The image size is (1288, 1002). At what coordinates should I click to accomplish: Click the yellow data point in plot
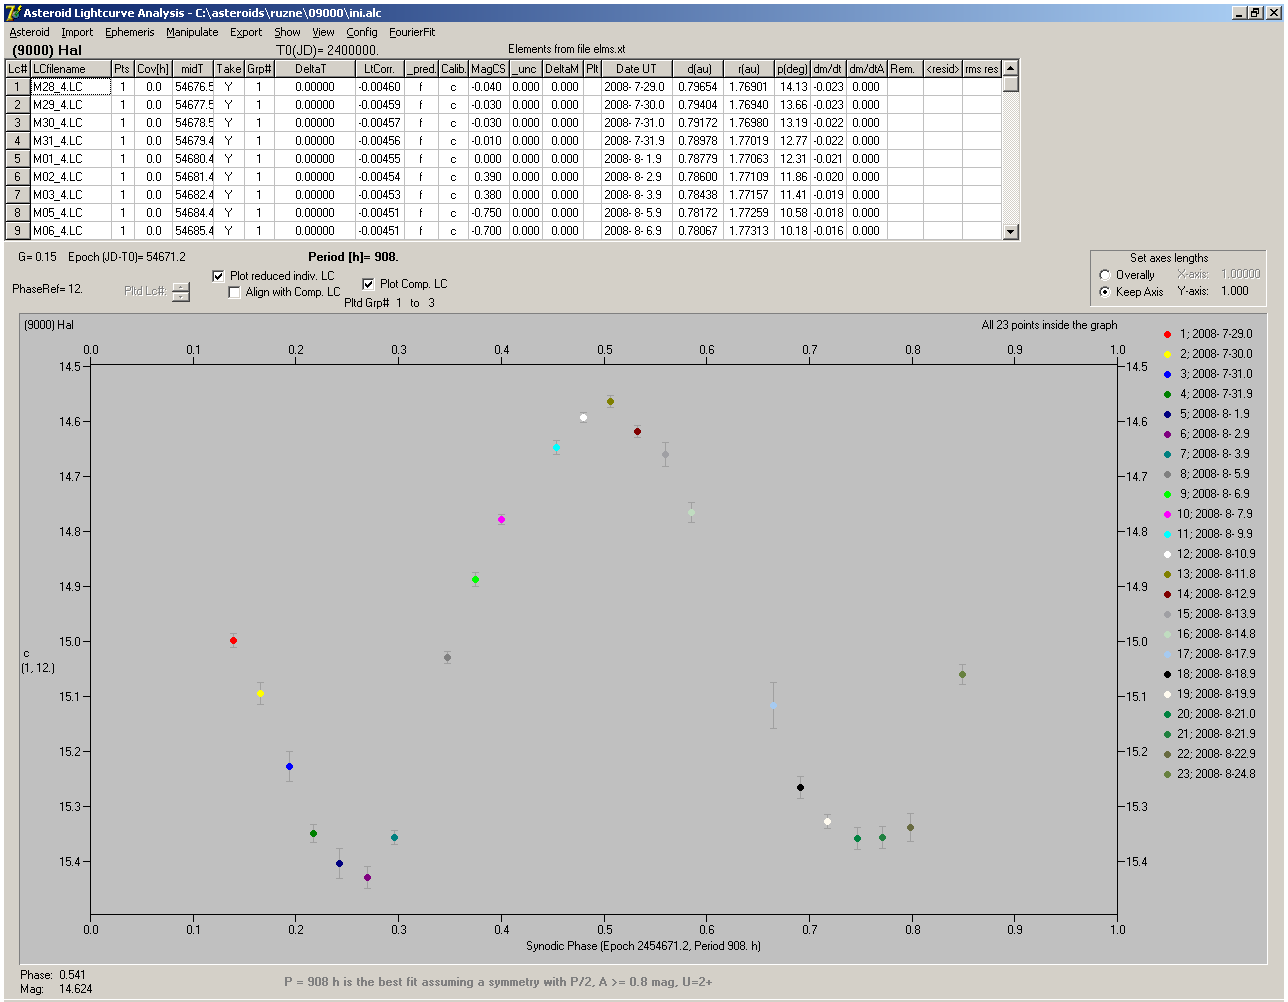click(260, 693)
